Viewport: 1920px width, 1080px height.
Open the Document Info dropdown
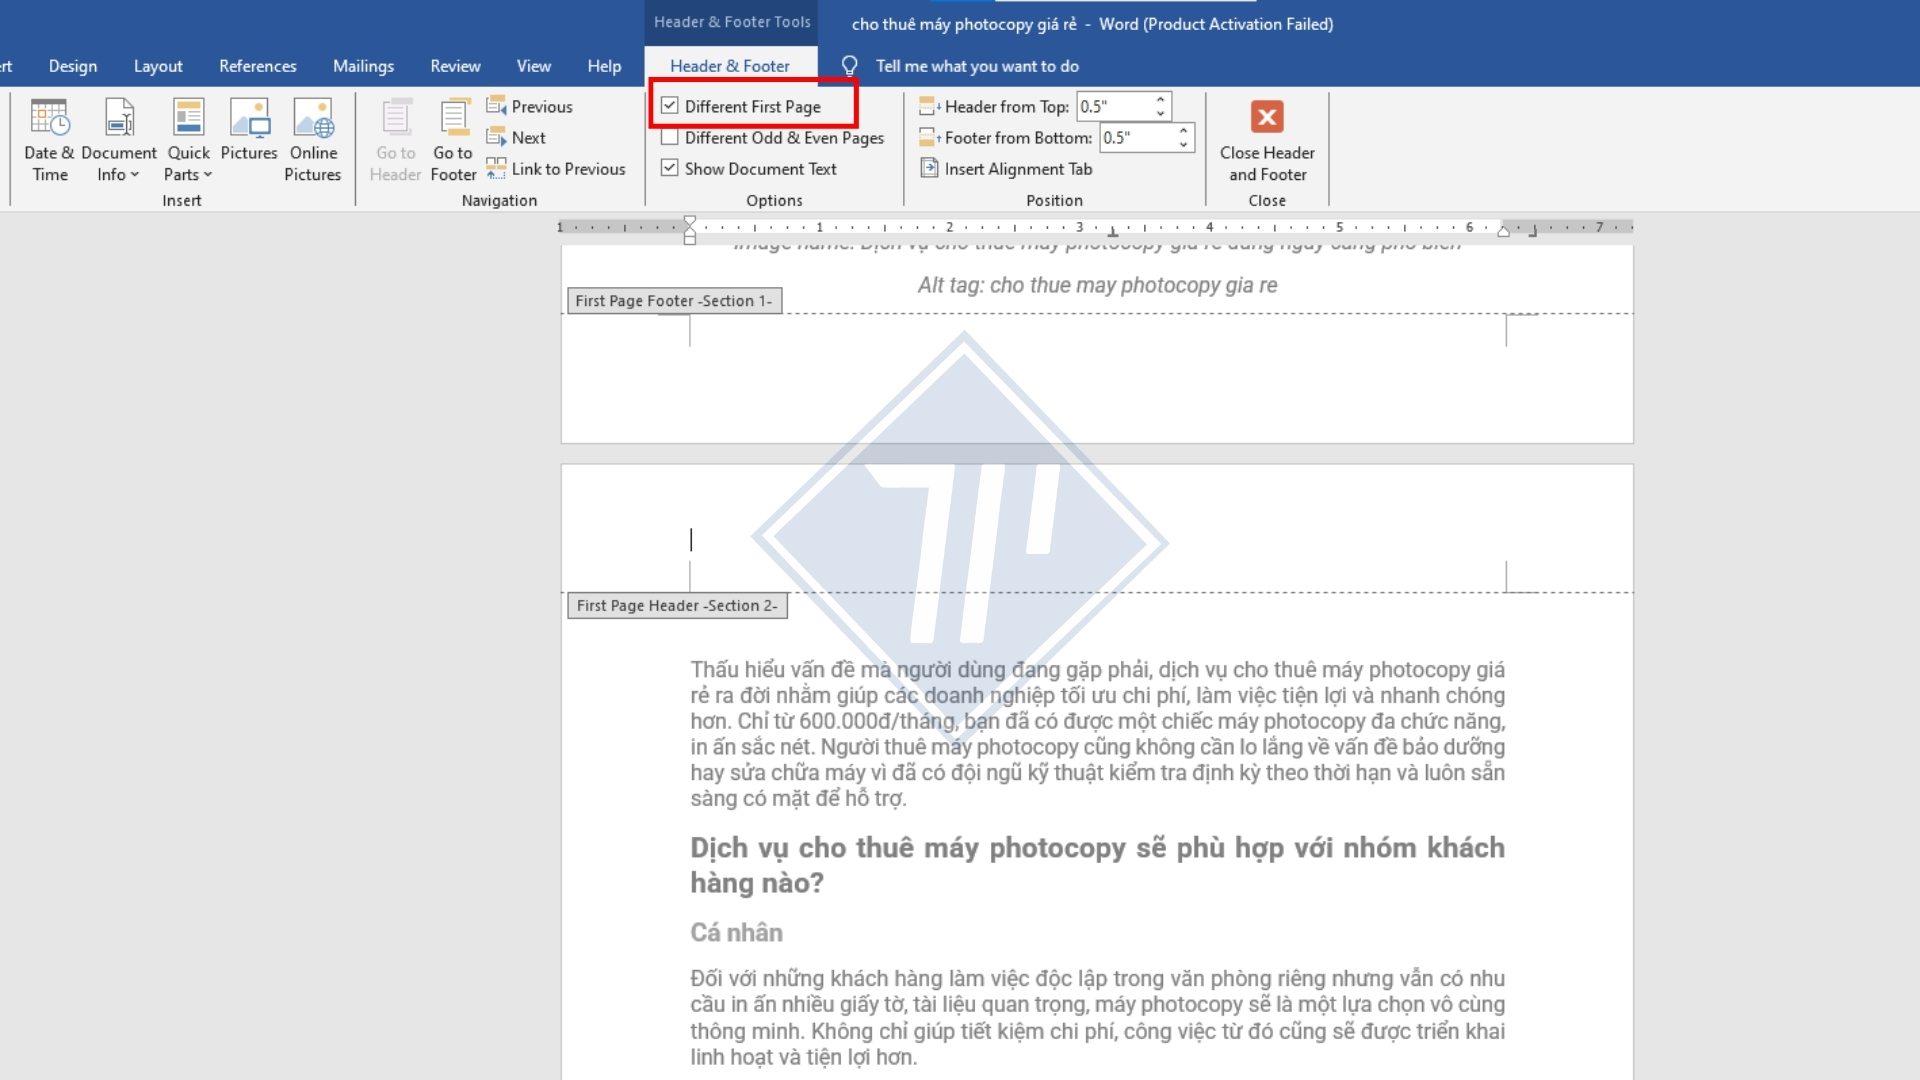(118, 140)
